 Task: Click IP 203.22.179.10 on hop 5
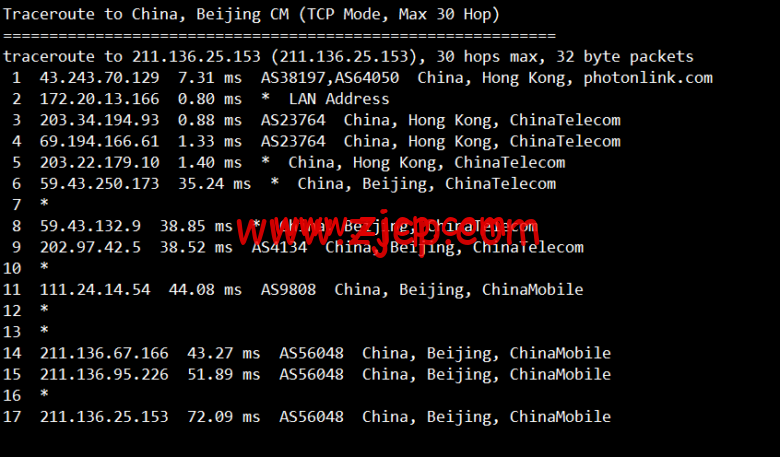click(99, 163)
